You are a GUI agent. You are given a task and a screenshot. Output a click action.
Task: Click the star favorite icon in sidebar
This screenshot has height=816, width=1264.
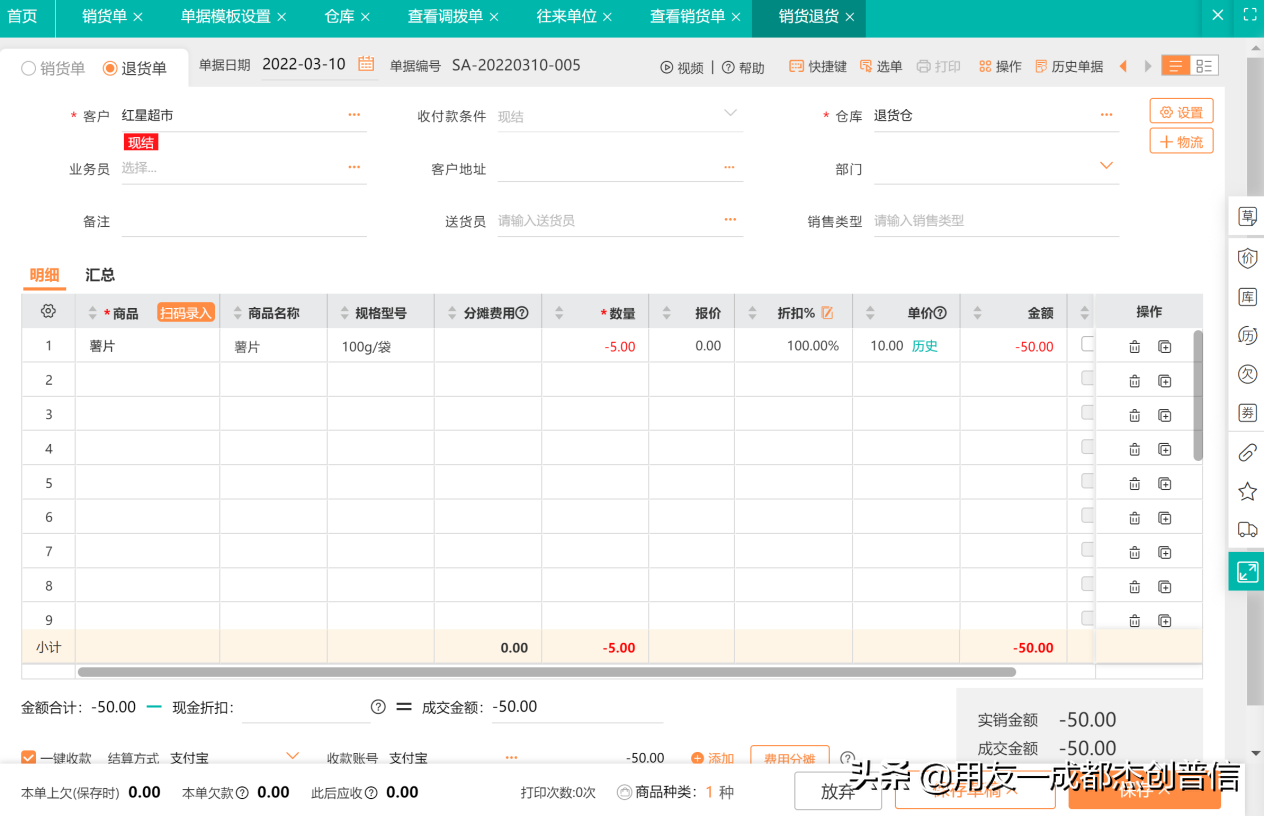tap(1246, 492)
